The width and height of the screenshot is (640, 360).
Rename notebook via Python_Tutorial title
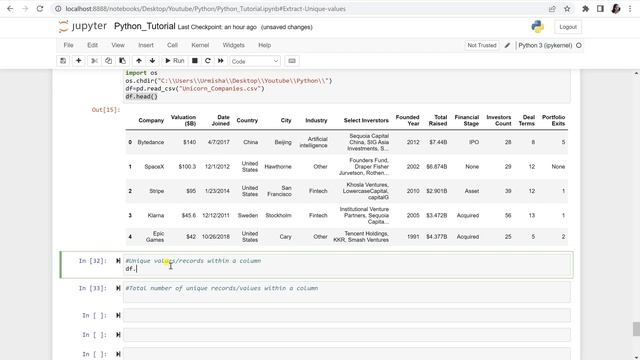[144, 27]
